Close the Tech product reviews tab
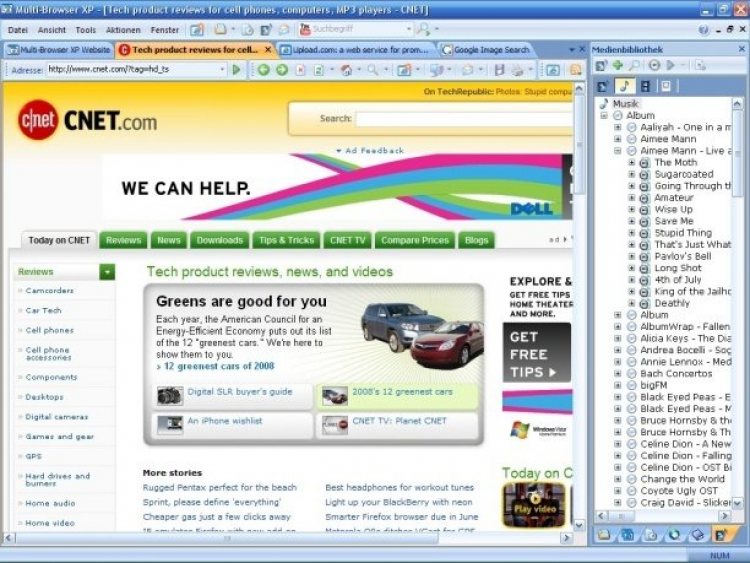This screenshot has height=563, width=750. (268, 50)
